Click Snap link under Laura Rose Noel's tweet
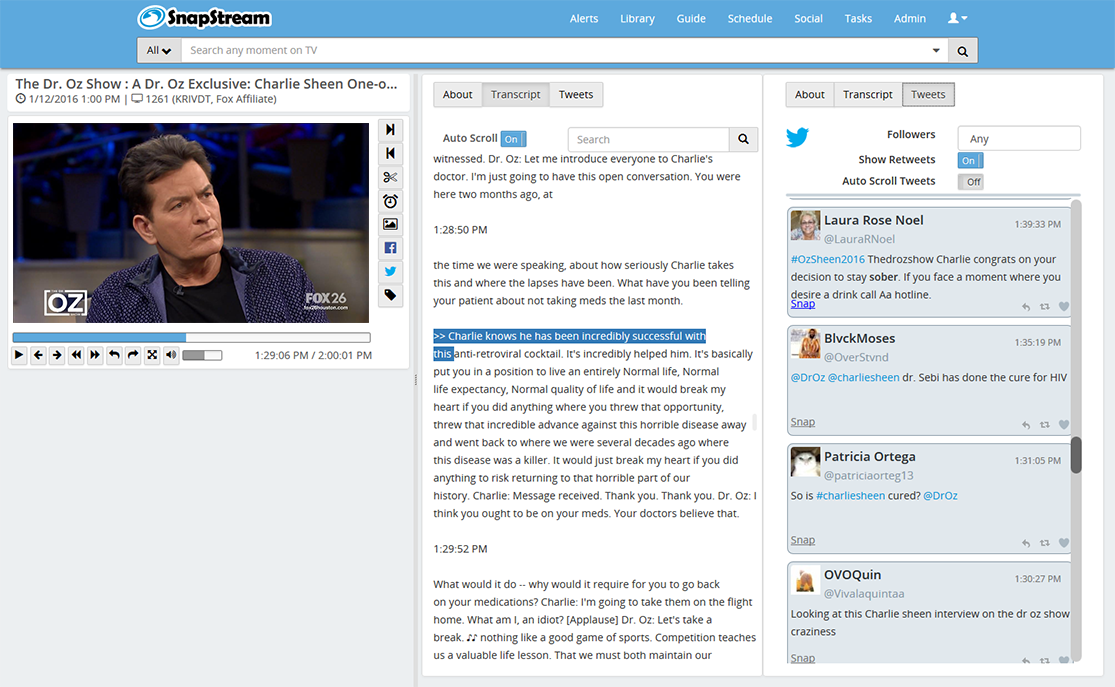This screenshot has width=1115, height=687. point(802,304)
